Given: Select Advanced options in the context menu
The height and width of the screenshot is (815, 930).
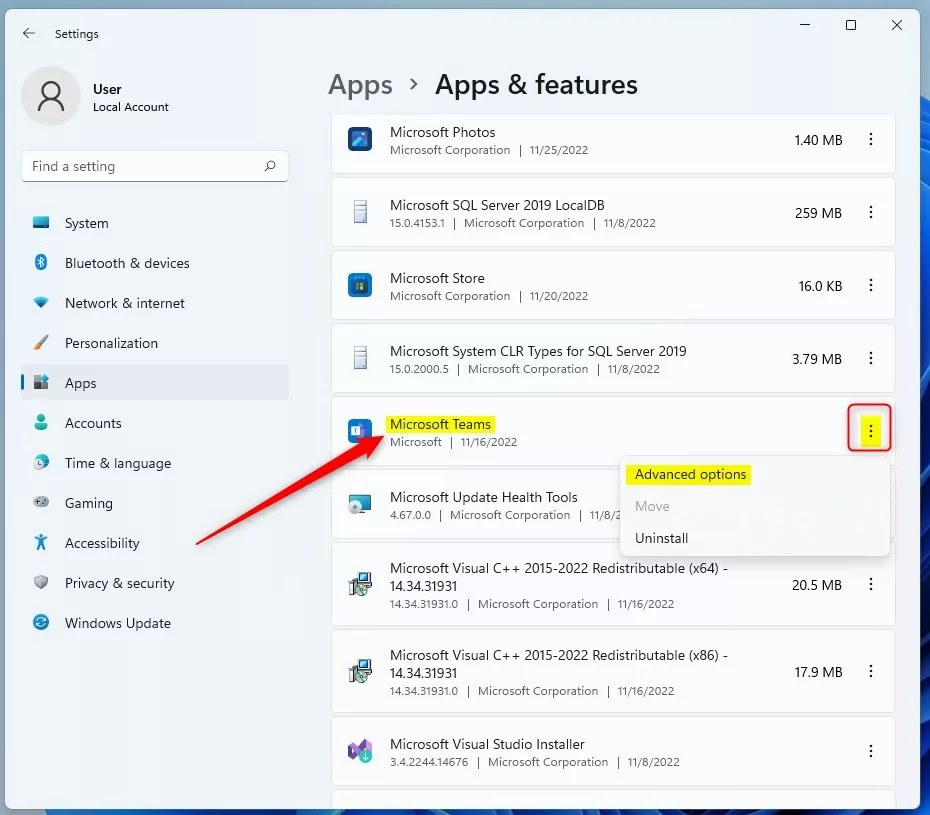Looking at the screenshot, I should click(691, 475).
